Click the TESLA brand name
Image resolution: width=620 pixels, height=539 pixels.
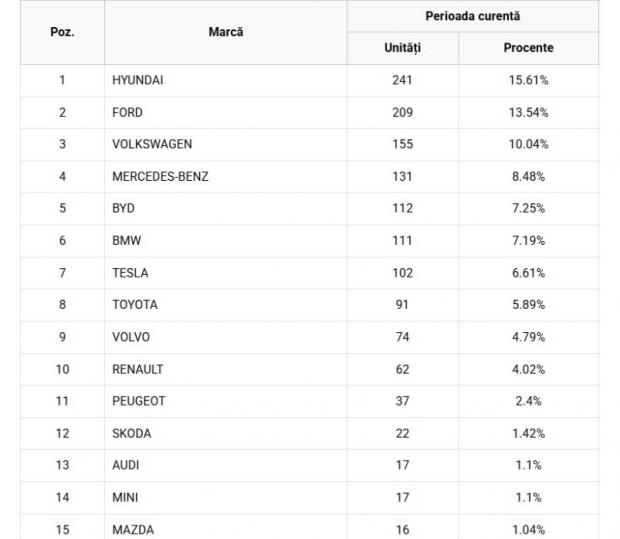coord(130,273)
